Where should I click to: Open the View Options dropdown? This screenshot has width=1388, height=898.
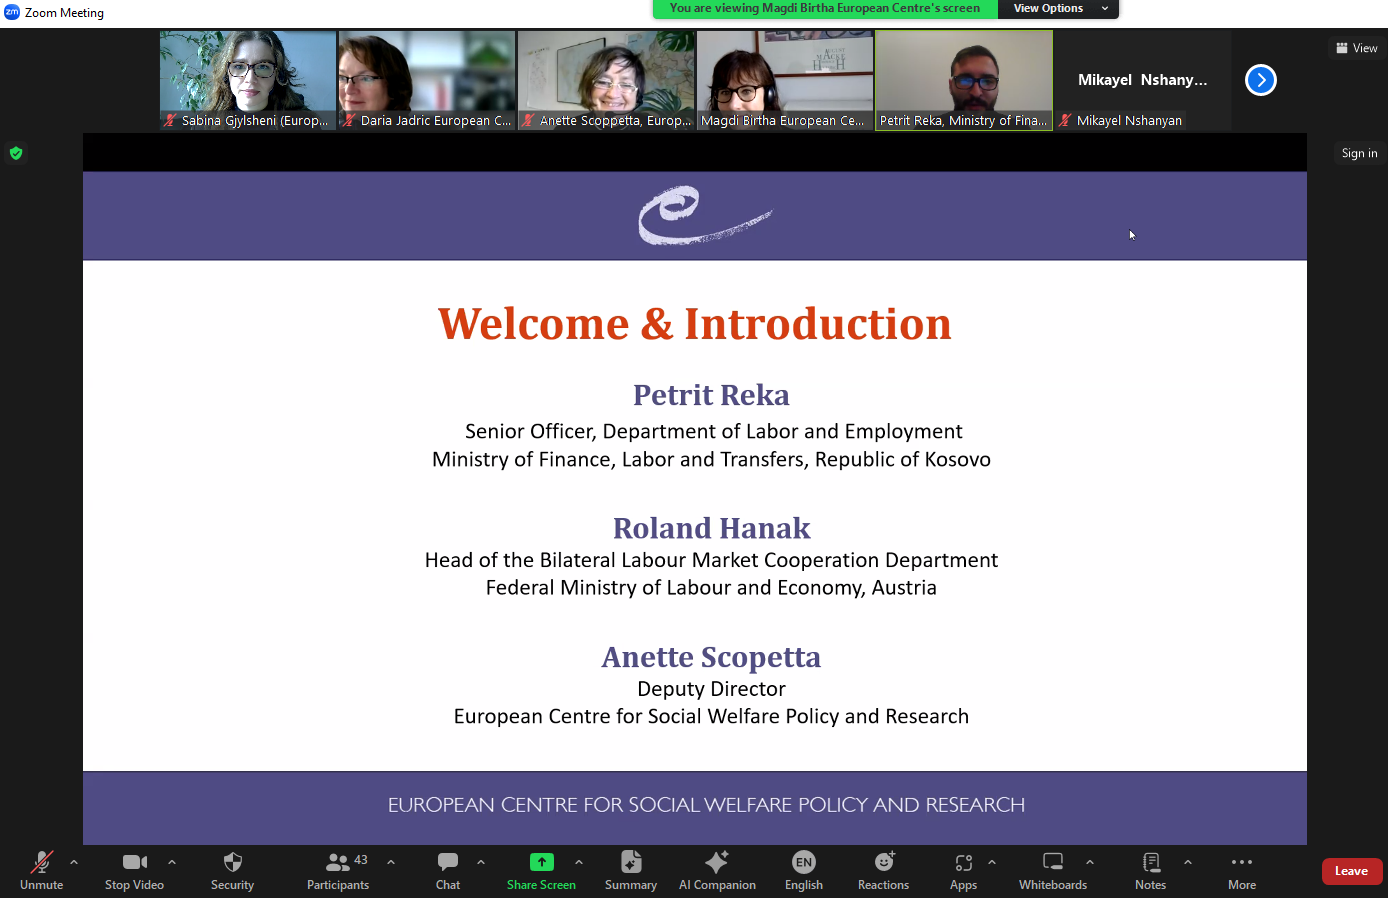[1058, 9]
